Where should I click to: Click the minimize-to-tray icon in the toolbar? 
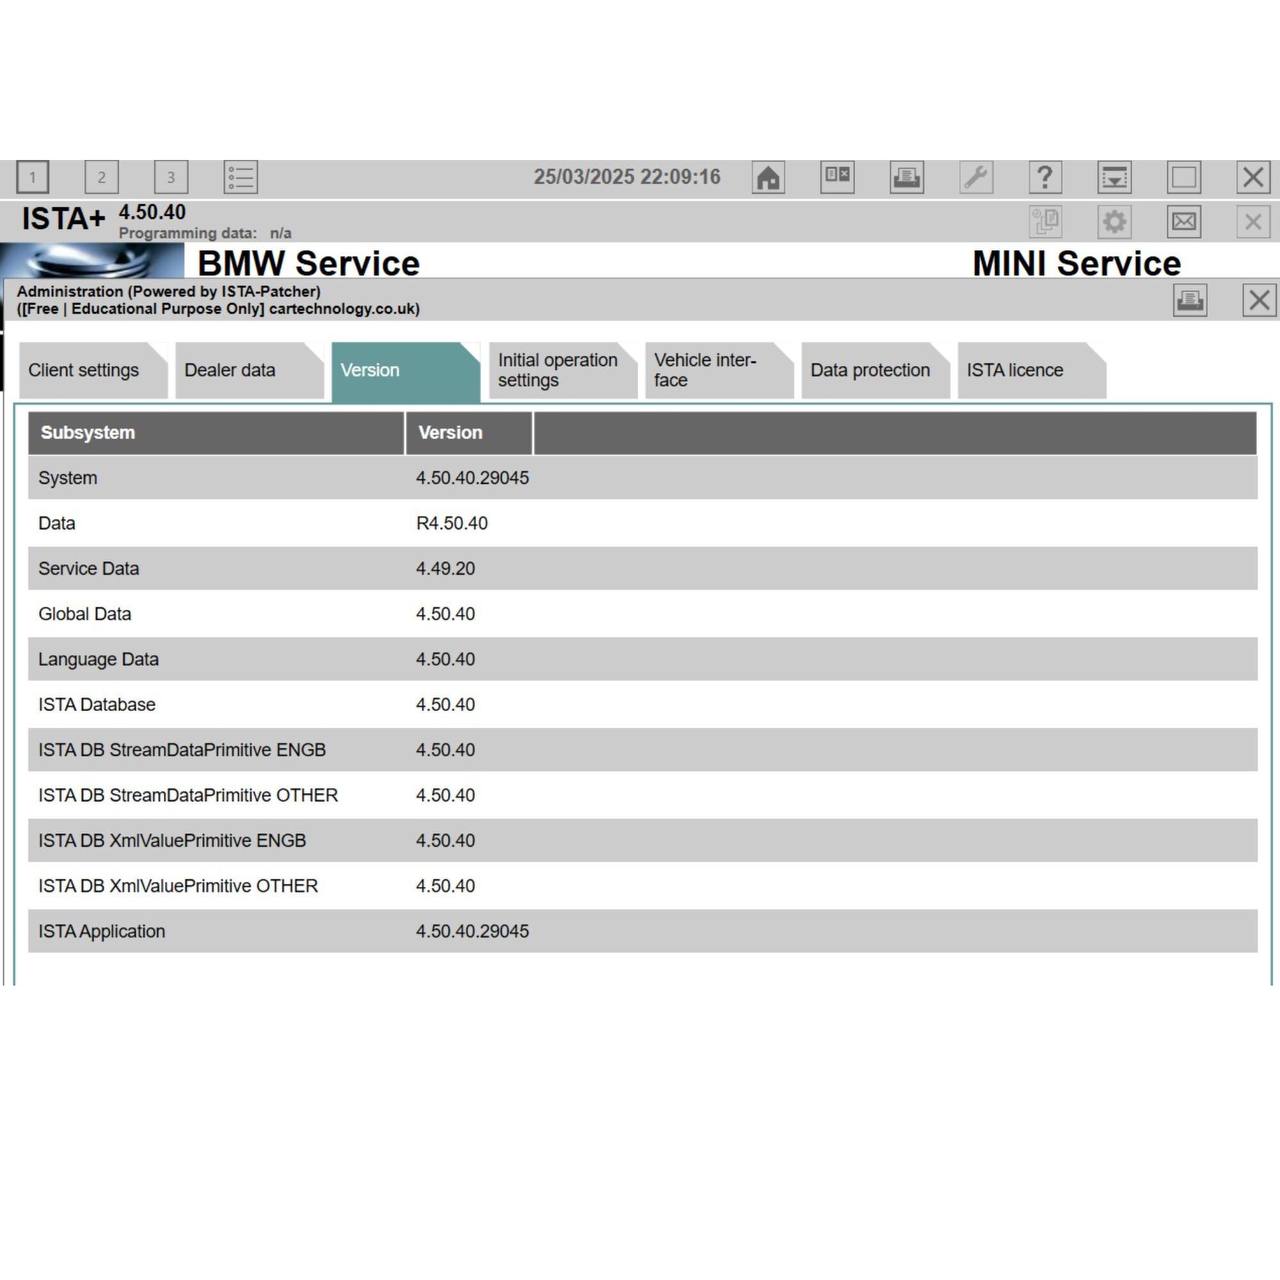pyautogui.click(x=1114, y=177)
